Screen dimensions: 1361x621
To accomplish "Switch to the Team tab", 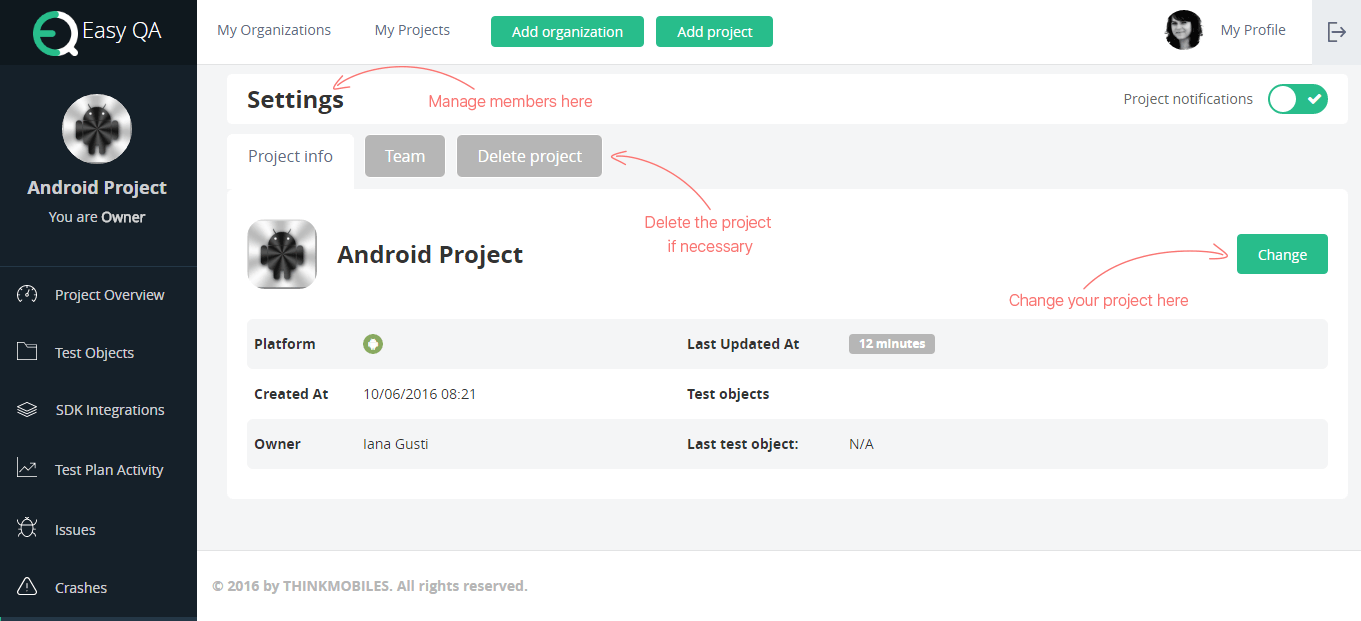I will tap(405, 156).
